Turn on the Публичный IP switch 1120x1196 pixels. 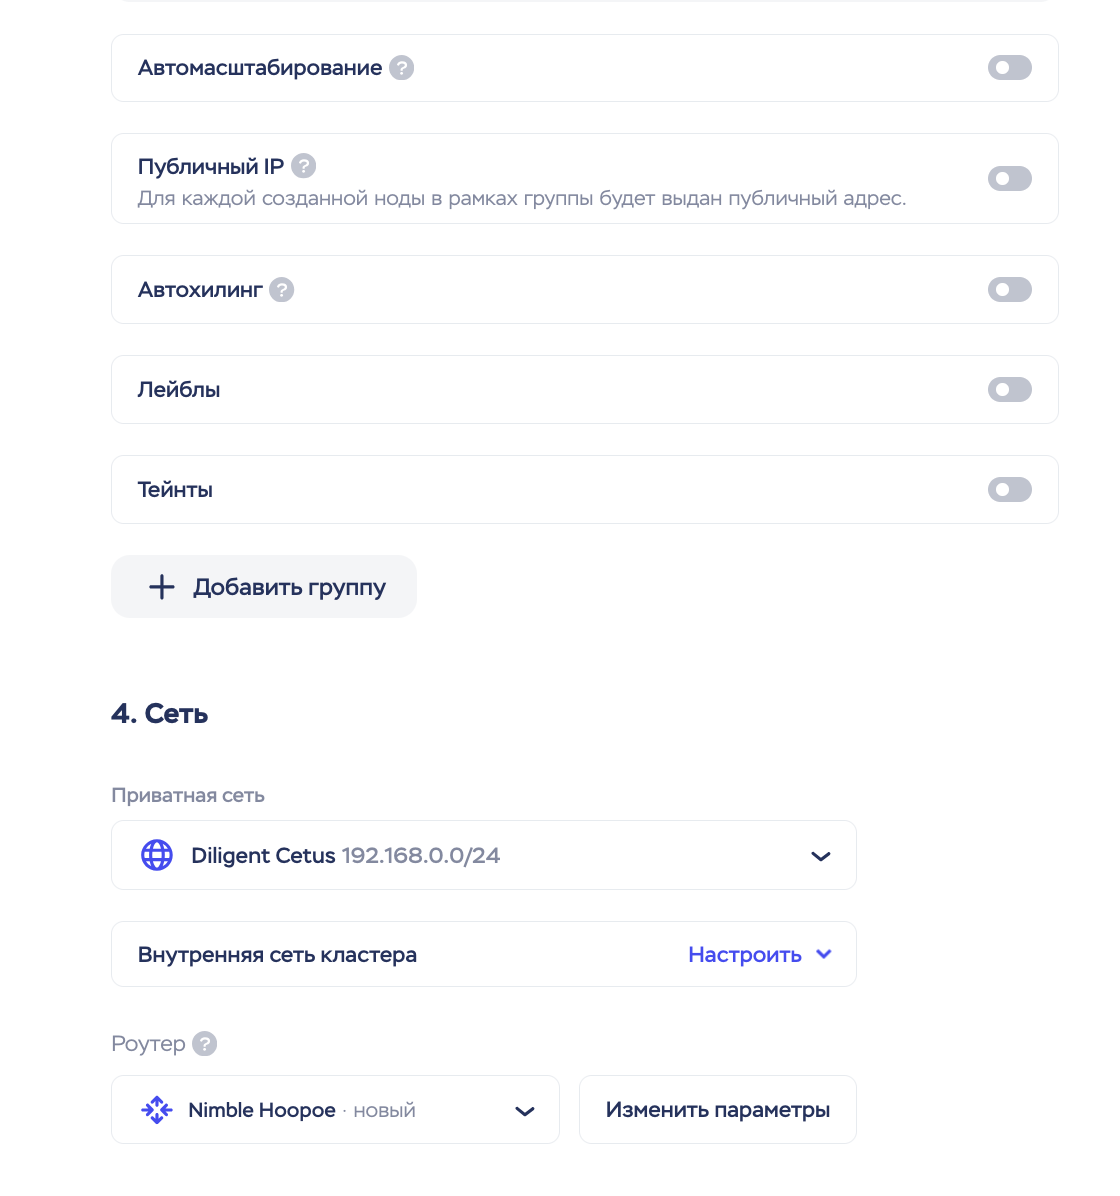tap(1009, 179)
